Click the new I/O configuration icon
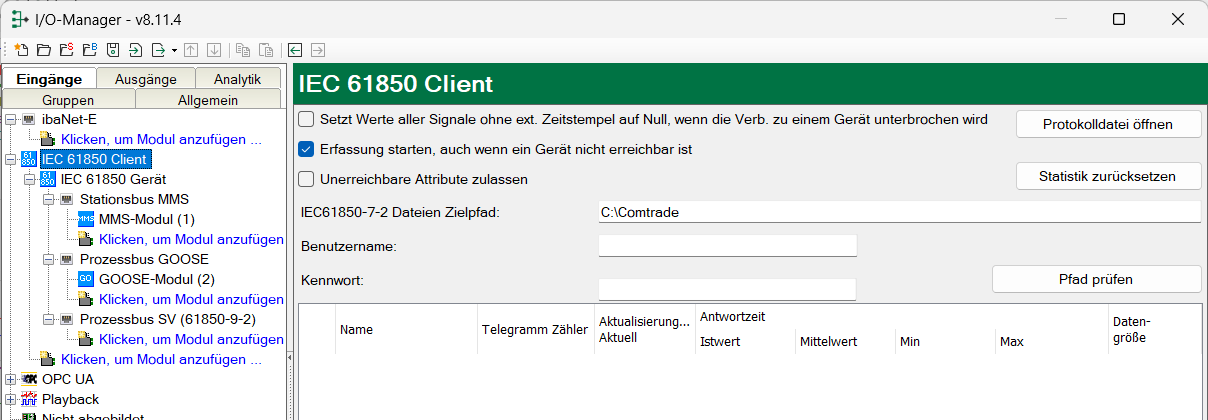The image size is (1208, 420). (21, 49)
